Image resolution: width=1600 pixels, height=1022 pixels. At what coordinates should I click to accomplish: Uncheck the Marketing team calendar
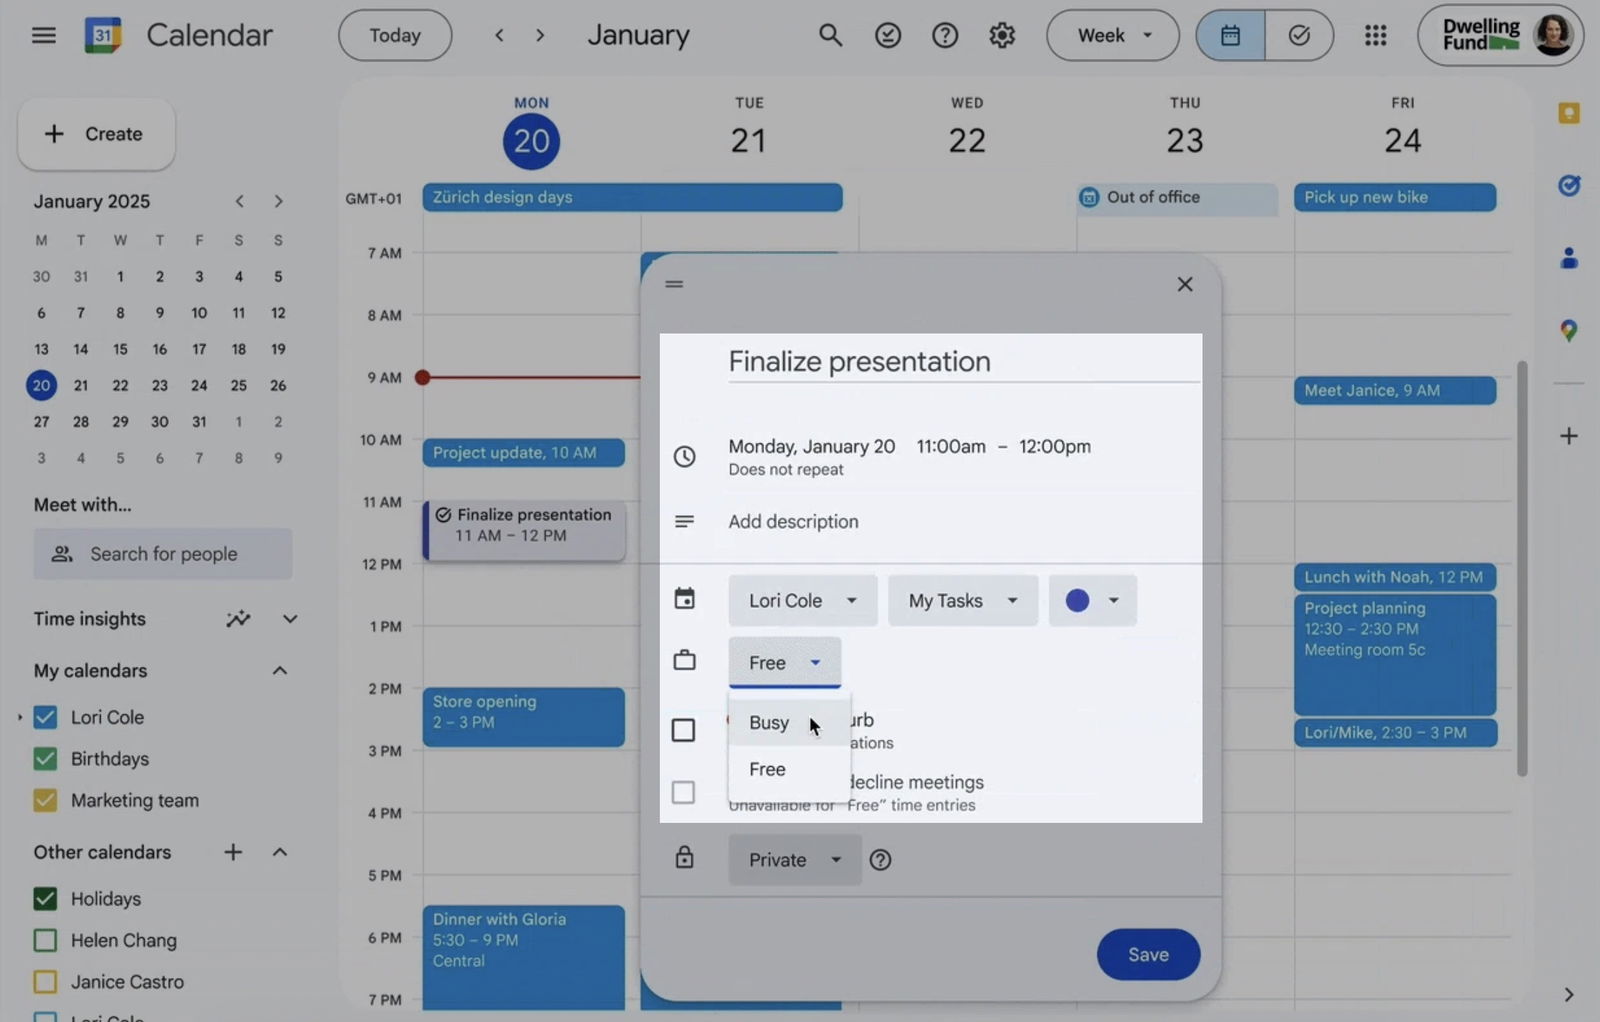[x=45, y=800]
